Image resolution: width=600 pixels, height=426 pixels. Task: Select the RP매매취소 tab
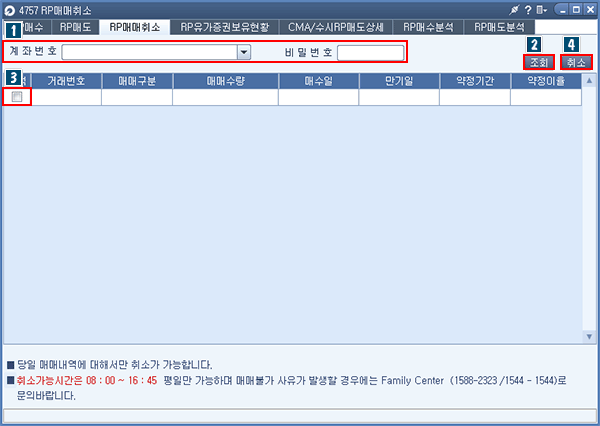(135, 27)
